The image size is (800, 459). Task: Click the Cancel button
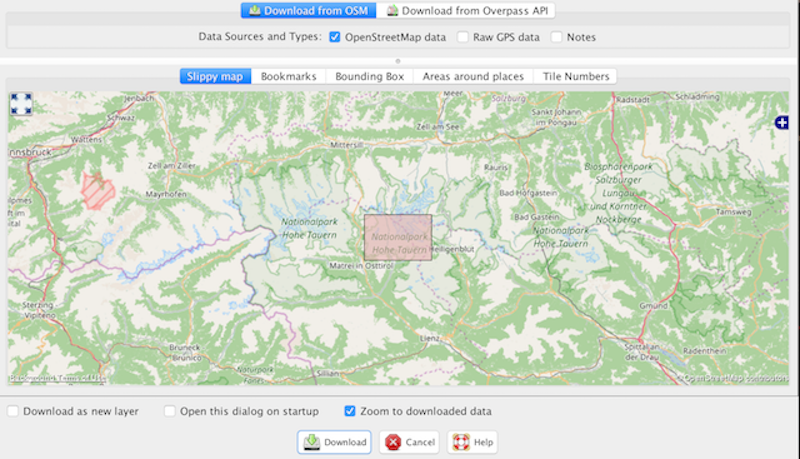(410, 442)
